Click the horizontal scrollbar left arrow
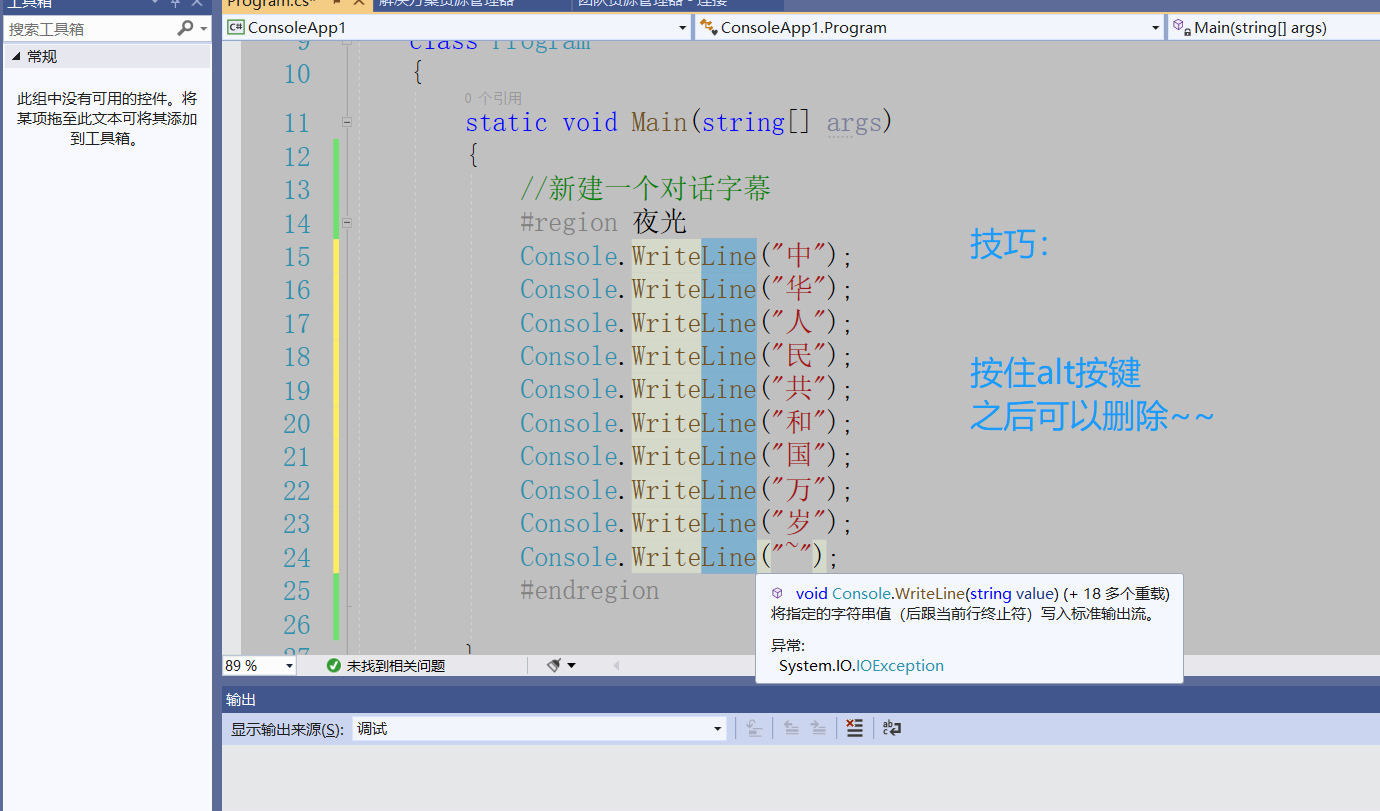1380x811 pixels. click(616, 665)
